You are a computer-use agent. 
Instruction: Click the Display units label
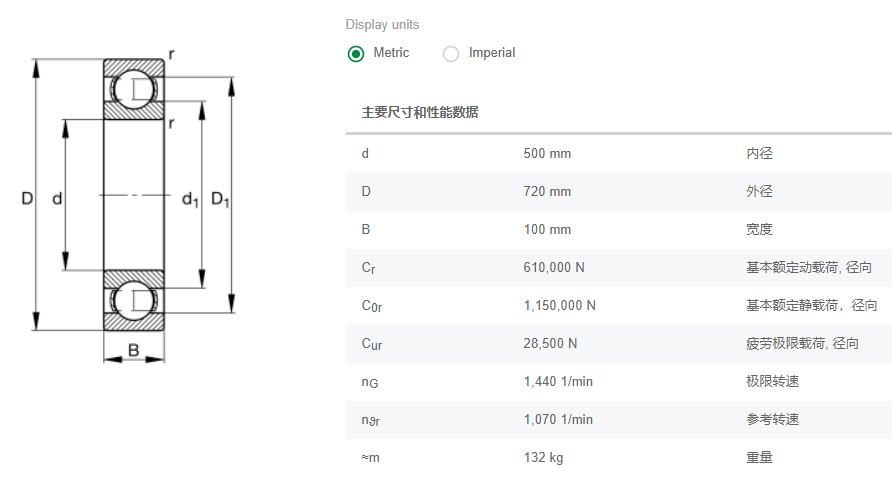pos(383,24)
